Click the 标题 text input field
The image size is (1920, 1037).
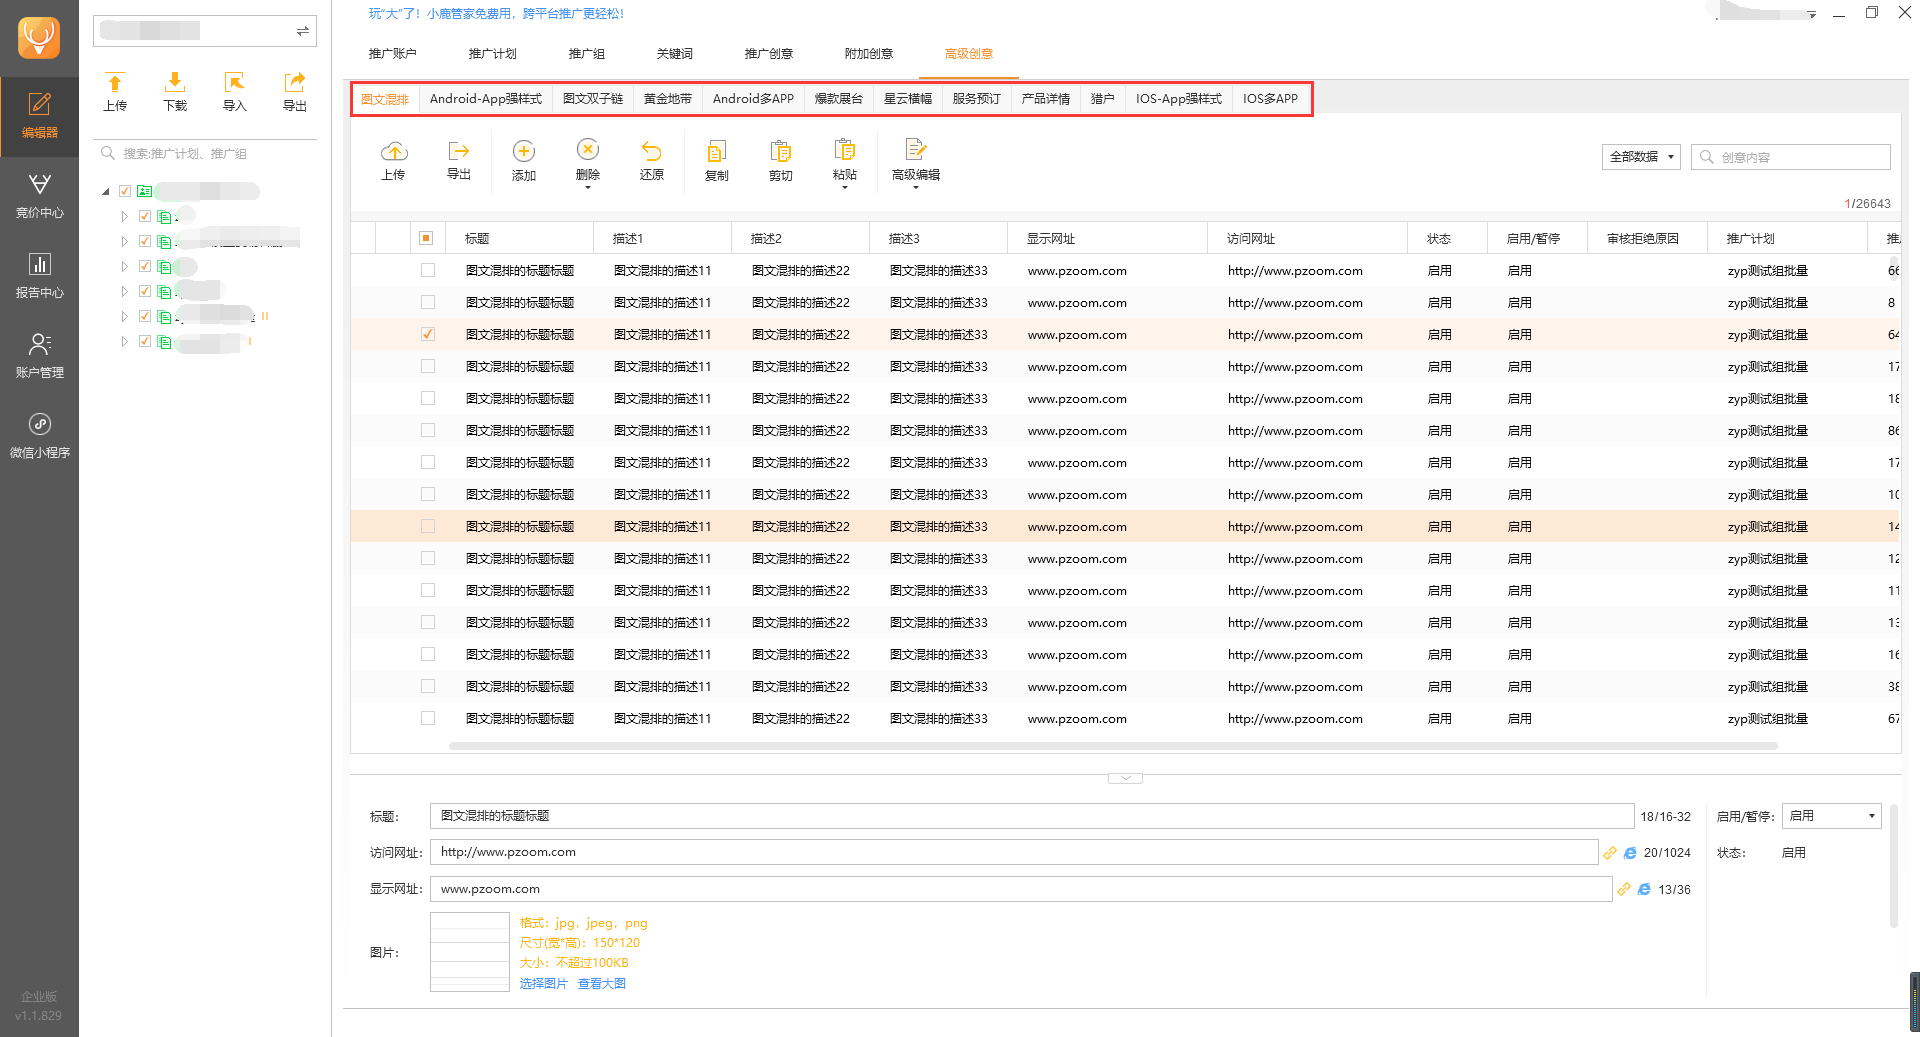1032,816
